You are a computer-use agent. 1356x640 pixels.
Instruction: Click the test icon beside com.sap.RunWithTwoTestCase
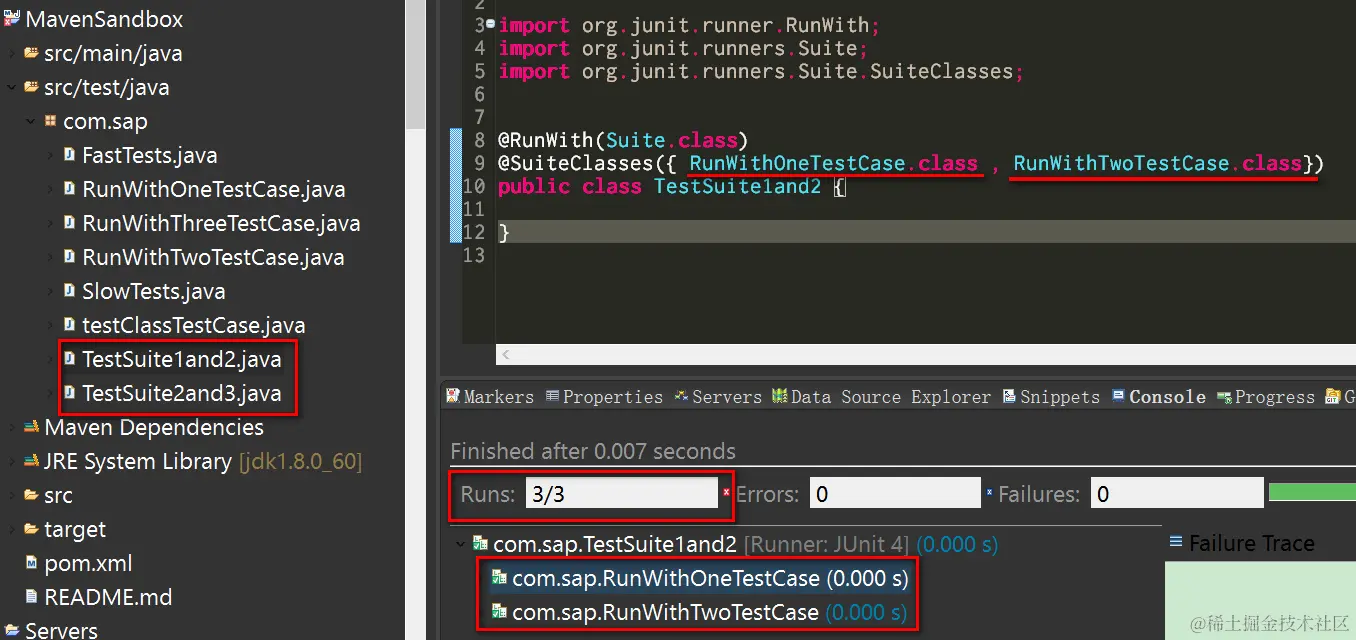[499, 612]
